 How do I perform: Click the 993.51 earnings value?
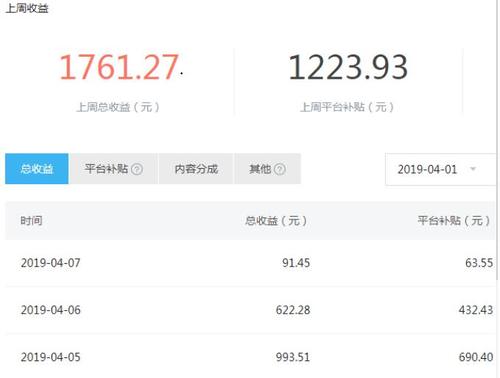[x=293, y=357]
